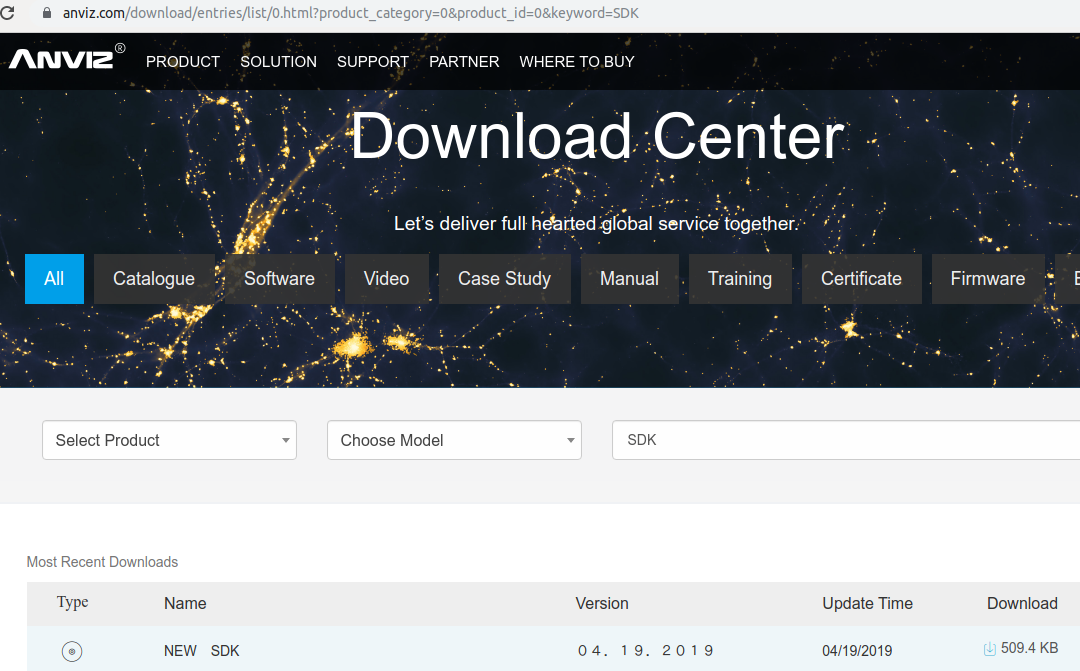Select the All category tab
Screen dimensions: 1080x671
click(54, 279)
